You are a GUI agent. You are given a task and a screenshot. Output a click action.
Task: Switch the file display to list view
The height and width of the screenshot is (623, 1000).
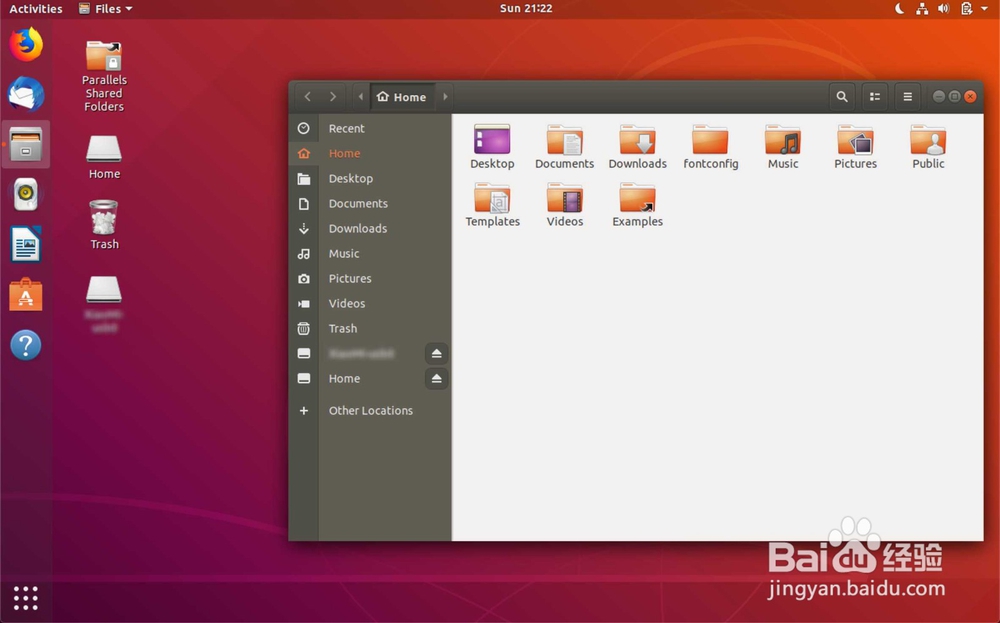(x=874, y=96)
